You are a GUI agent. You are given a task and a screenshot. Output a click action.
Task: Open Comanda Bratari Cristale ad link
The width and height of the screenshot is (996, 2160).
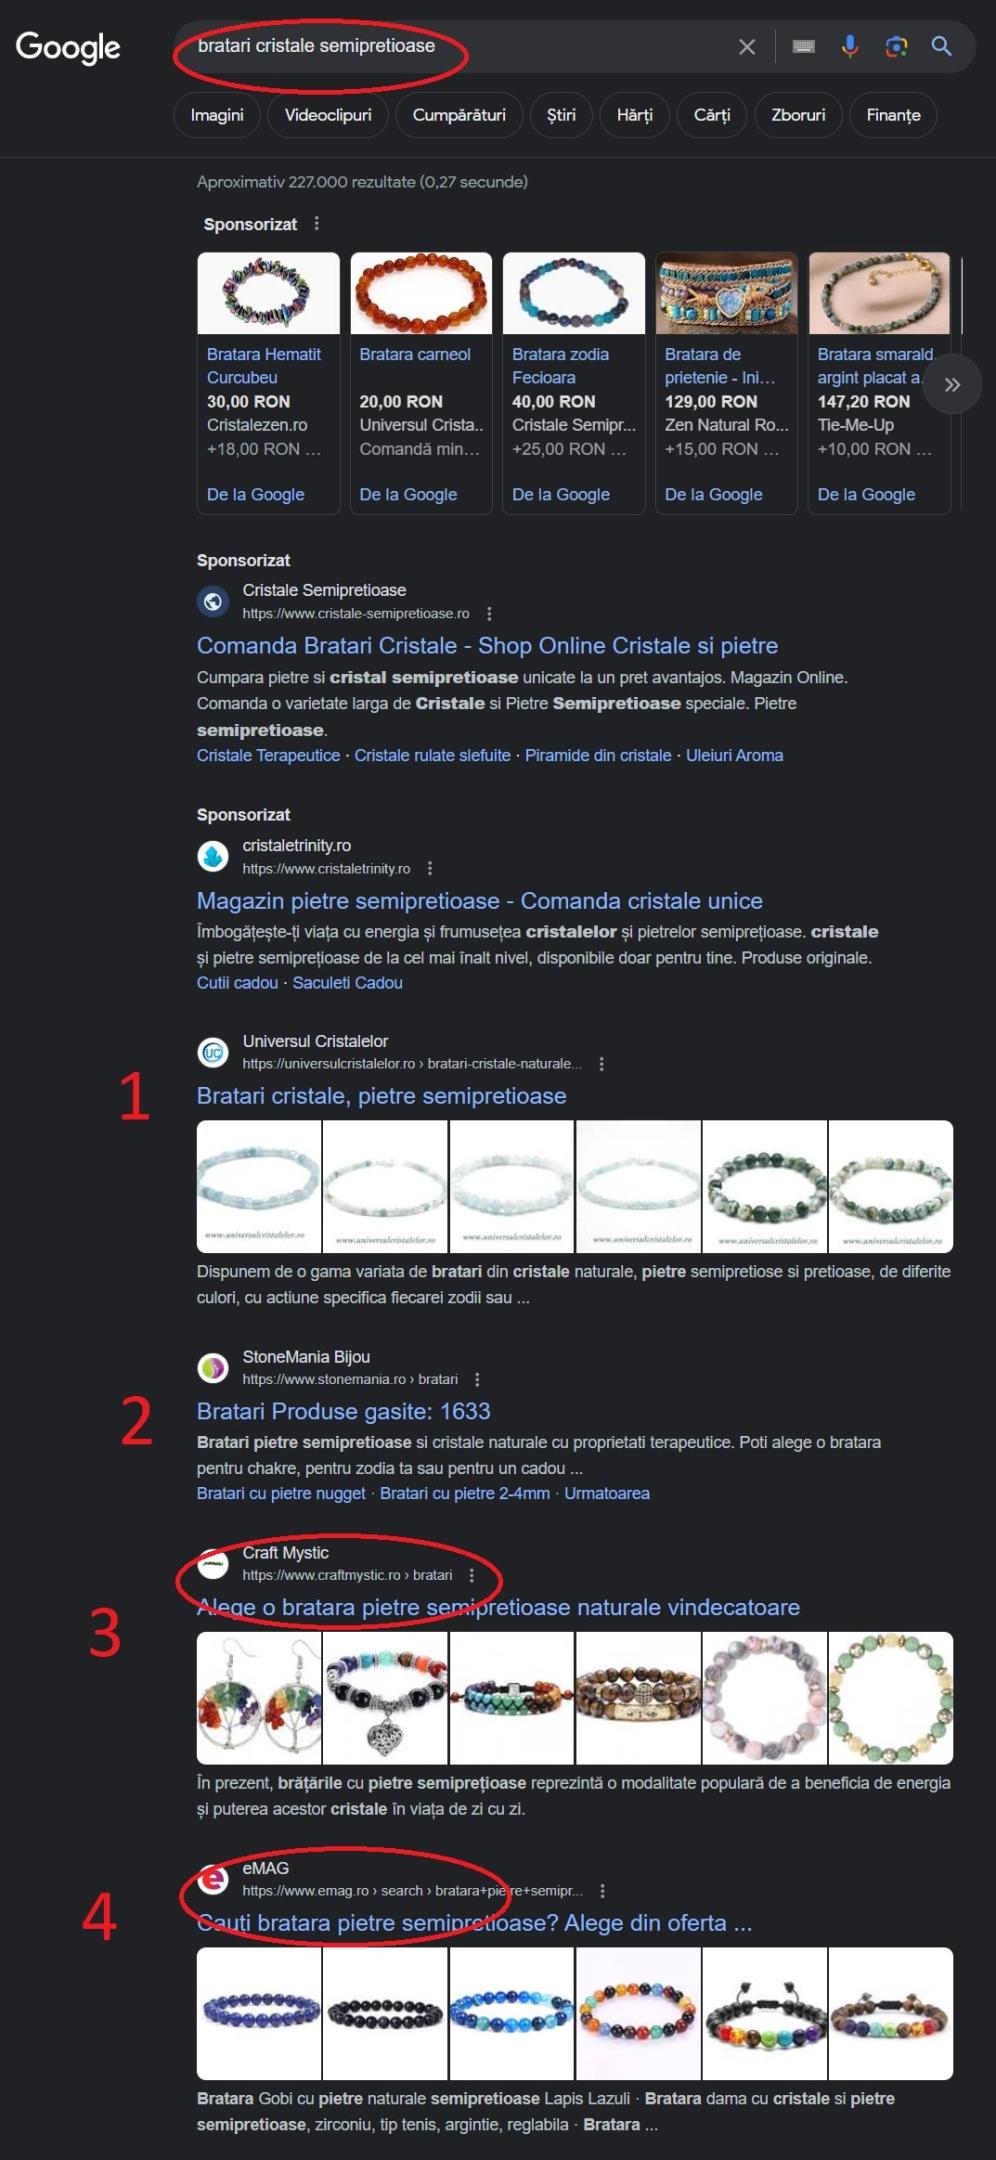(x=487, y=646)
